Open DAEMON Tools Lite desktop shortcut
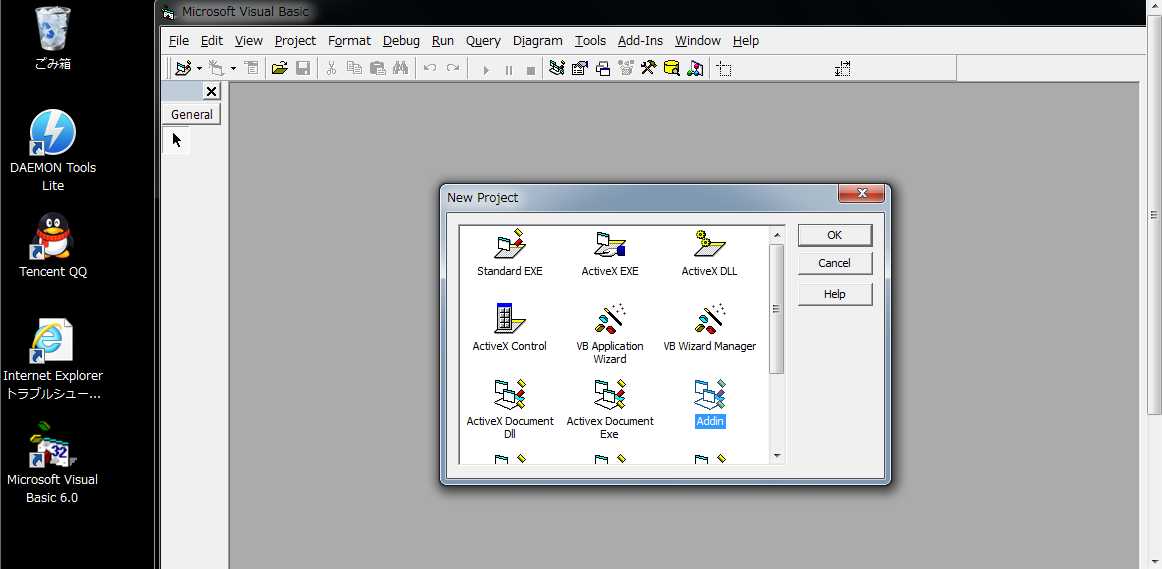 pos(53,151)
